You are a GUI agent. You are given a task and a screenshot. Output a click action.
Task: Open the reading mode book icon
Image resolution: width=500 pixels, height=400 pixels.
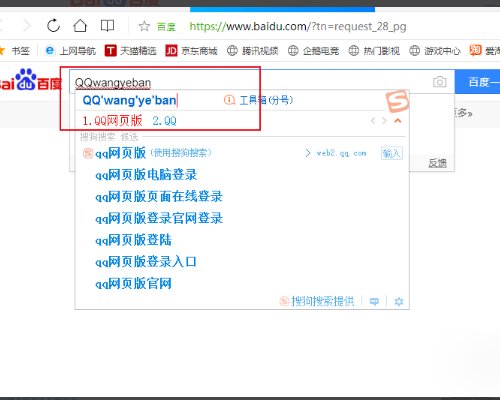click(x=107, y=26)
